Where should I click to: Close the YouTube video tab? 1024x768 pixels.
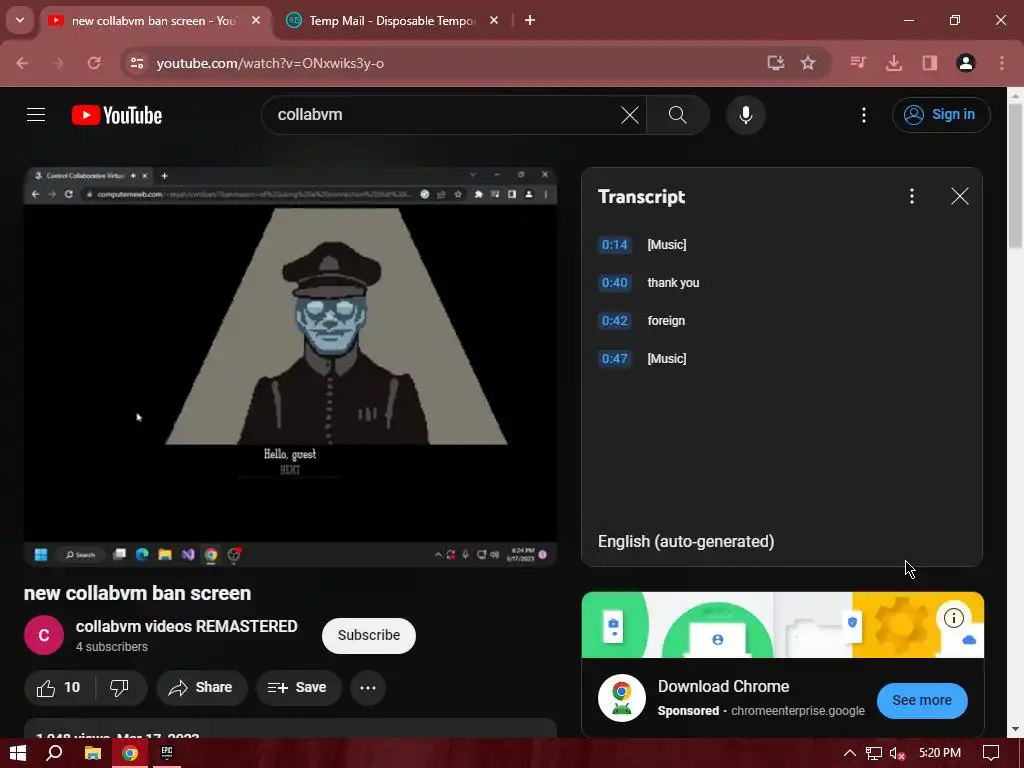256,21
